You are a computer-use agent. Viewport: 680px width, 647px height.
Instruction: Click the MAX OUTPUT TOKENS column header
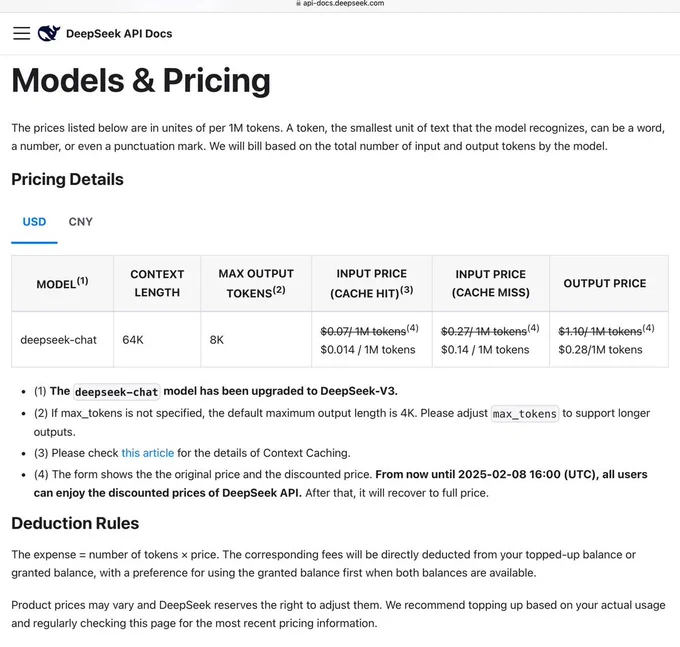[256, 283]
